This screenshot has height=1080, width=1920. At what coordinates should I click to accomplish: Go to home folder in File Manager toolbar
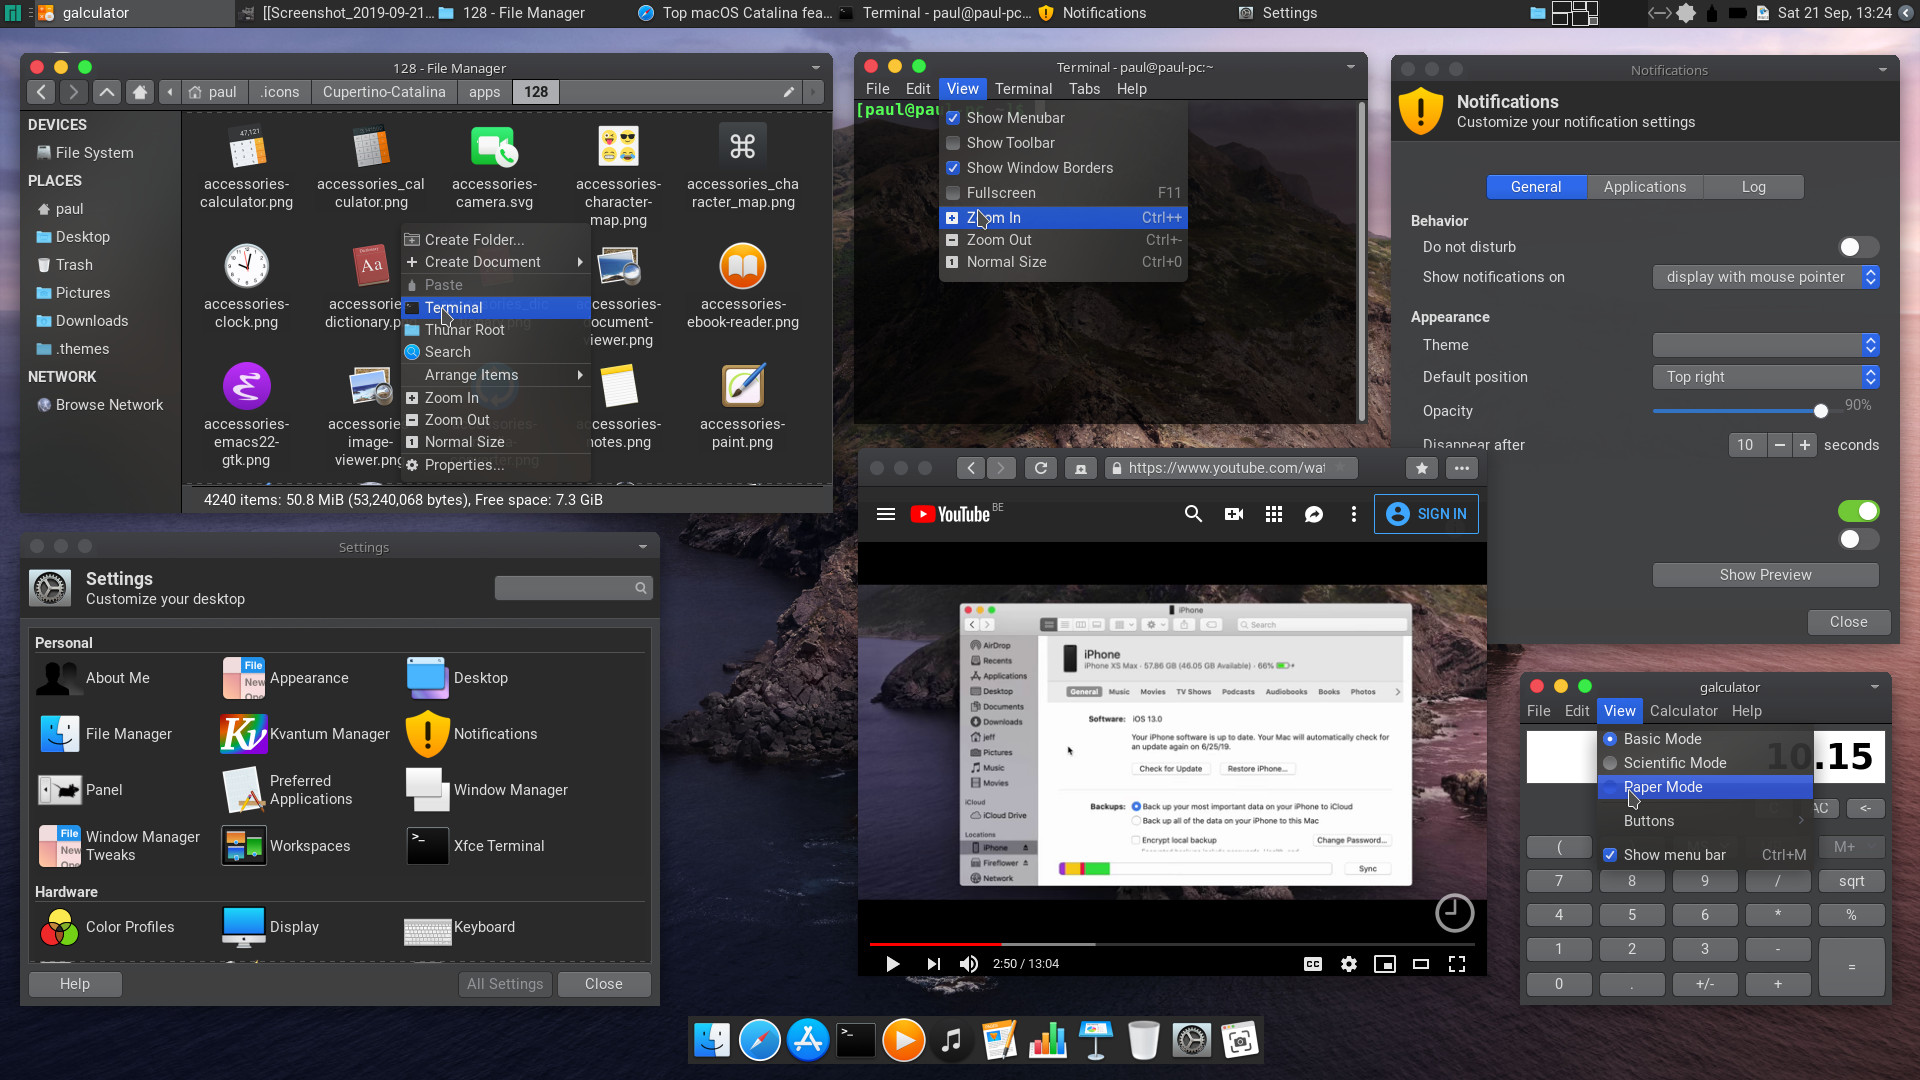click(x=140, y=92)
